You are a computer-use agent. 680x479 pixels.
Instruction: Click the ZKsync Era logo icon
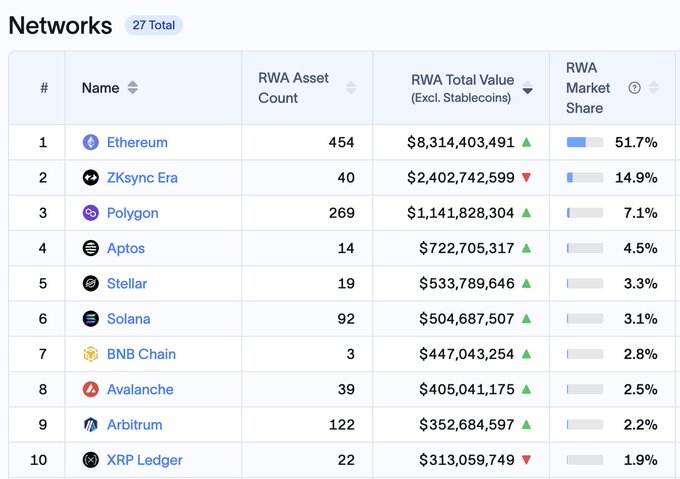[90, 178]
